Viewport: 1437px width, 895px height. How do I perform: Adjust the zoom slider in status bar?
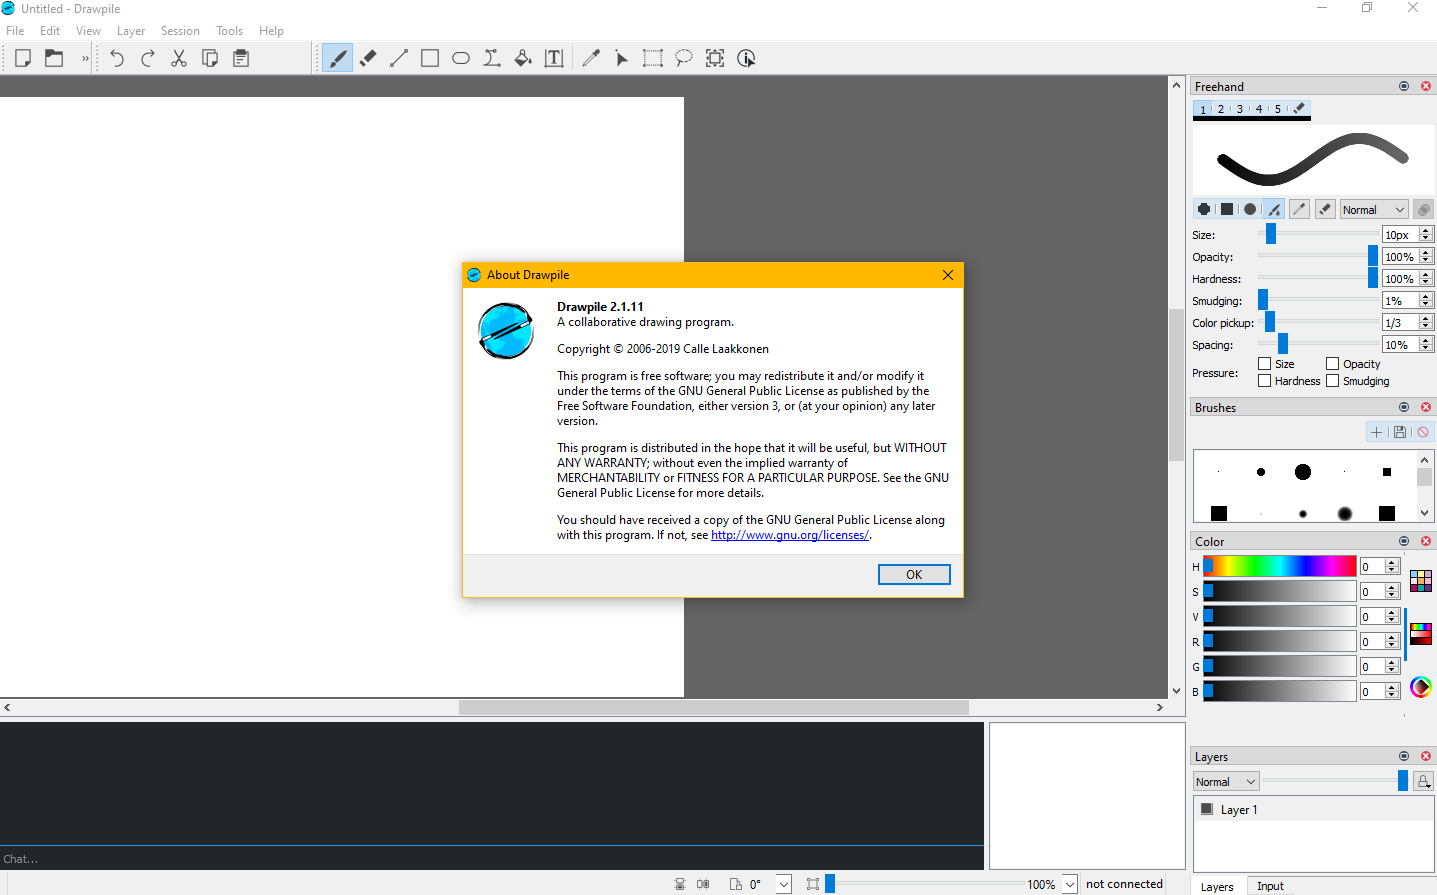click(x=925, y=884)
